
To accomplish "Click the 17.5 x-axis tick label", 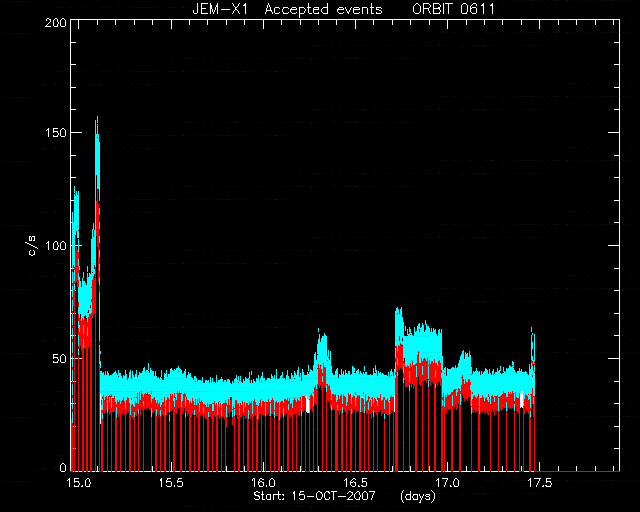I will tap(540, 483).
